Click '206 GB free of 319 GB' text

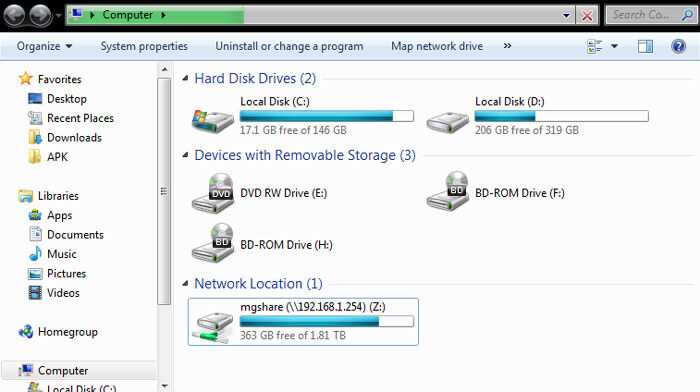(527, 130)
